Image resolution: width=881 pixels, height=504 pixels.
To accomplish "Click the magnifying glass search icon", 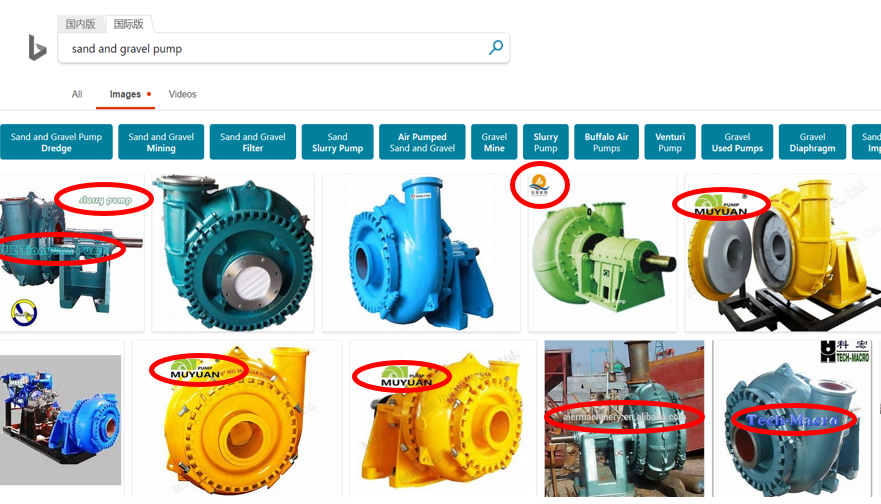I will pyautogui.click(x=496, y=48).
